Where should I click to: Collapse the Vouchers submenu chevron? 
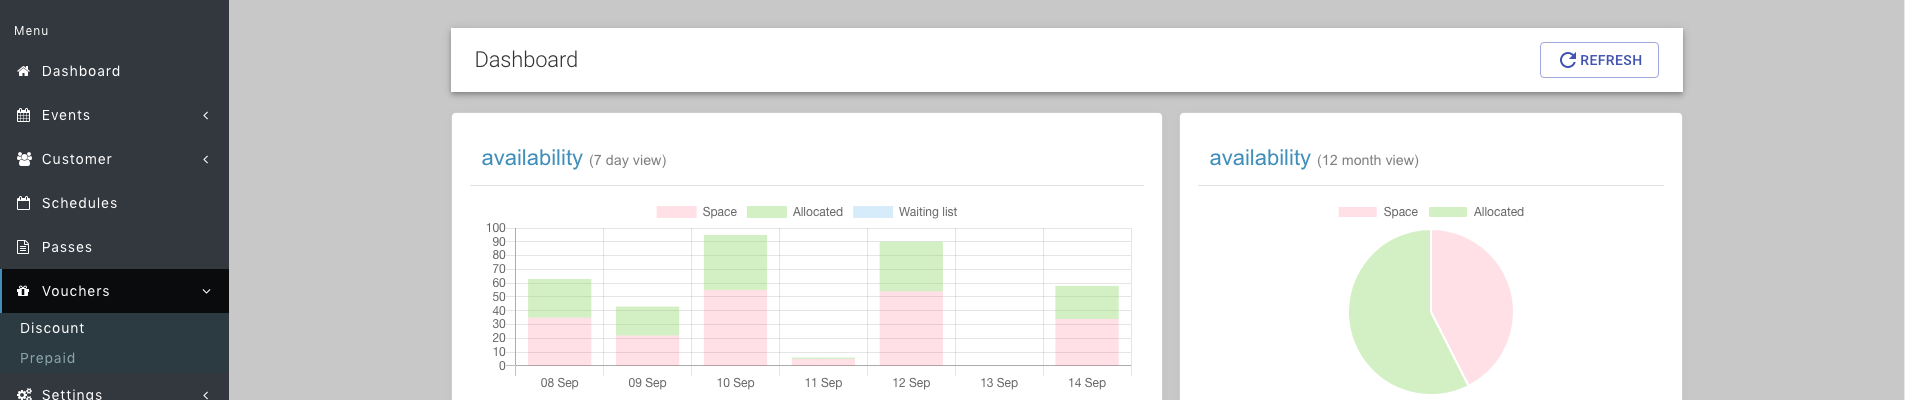point(206,291)
